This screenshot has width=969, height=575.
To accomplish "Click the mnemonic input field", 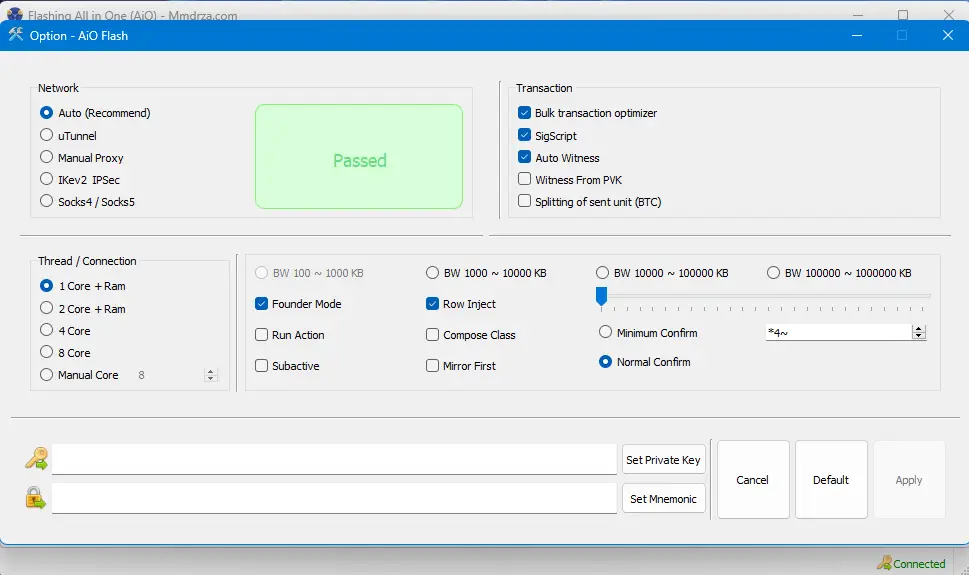I will [334, 498].
